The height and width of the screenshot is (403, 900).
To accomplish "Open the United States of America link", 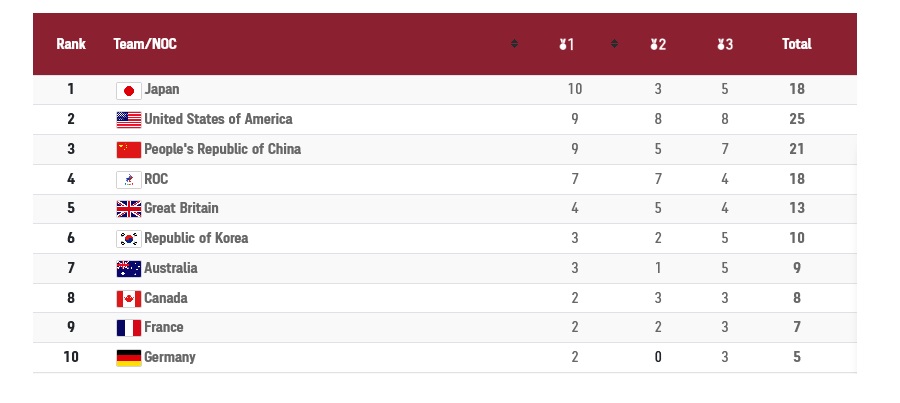I will tap(218, 119).
